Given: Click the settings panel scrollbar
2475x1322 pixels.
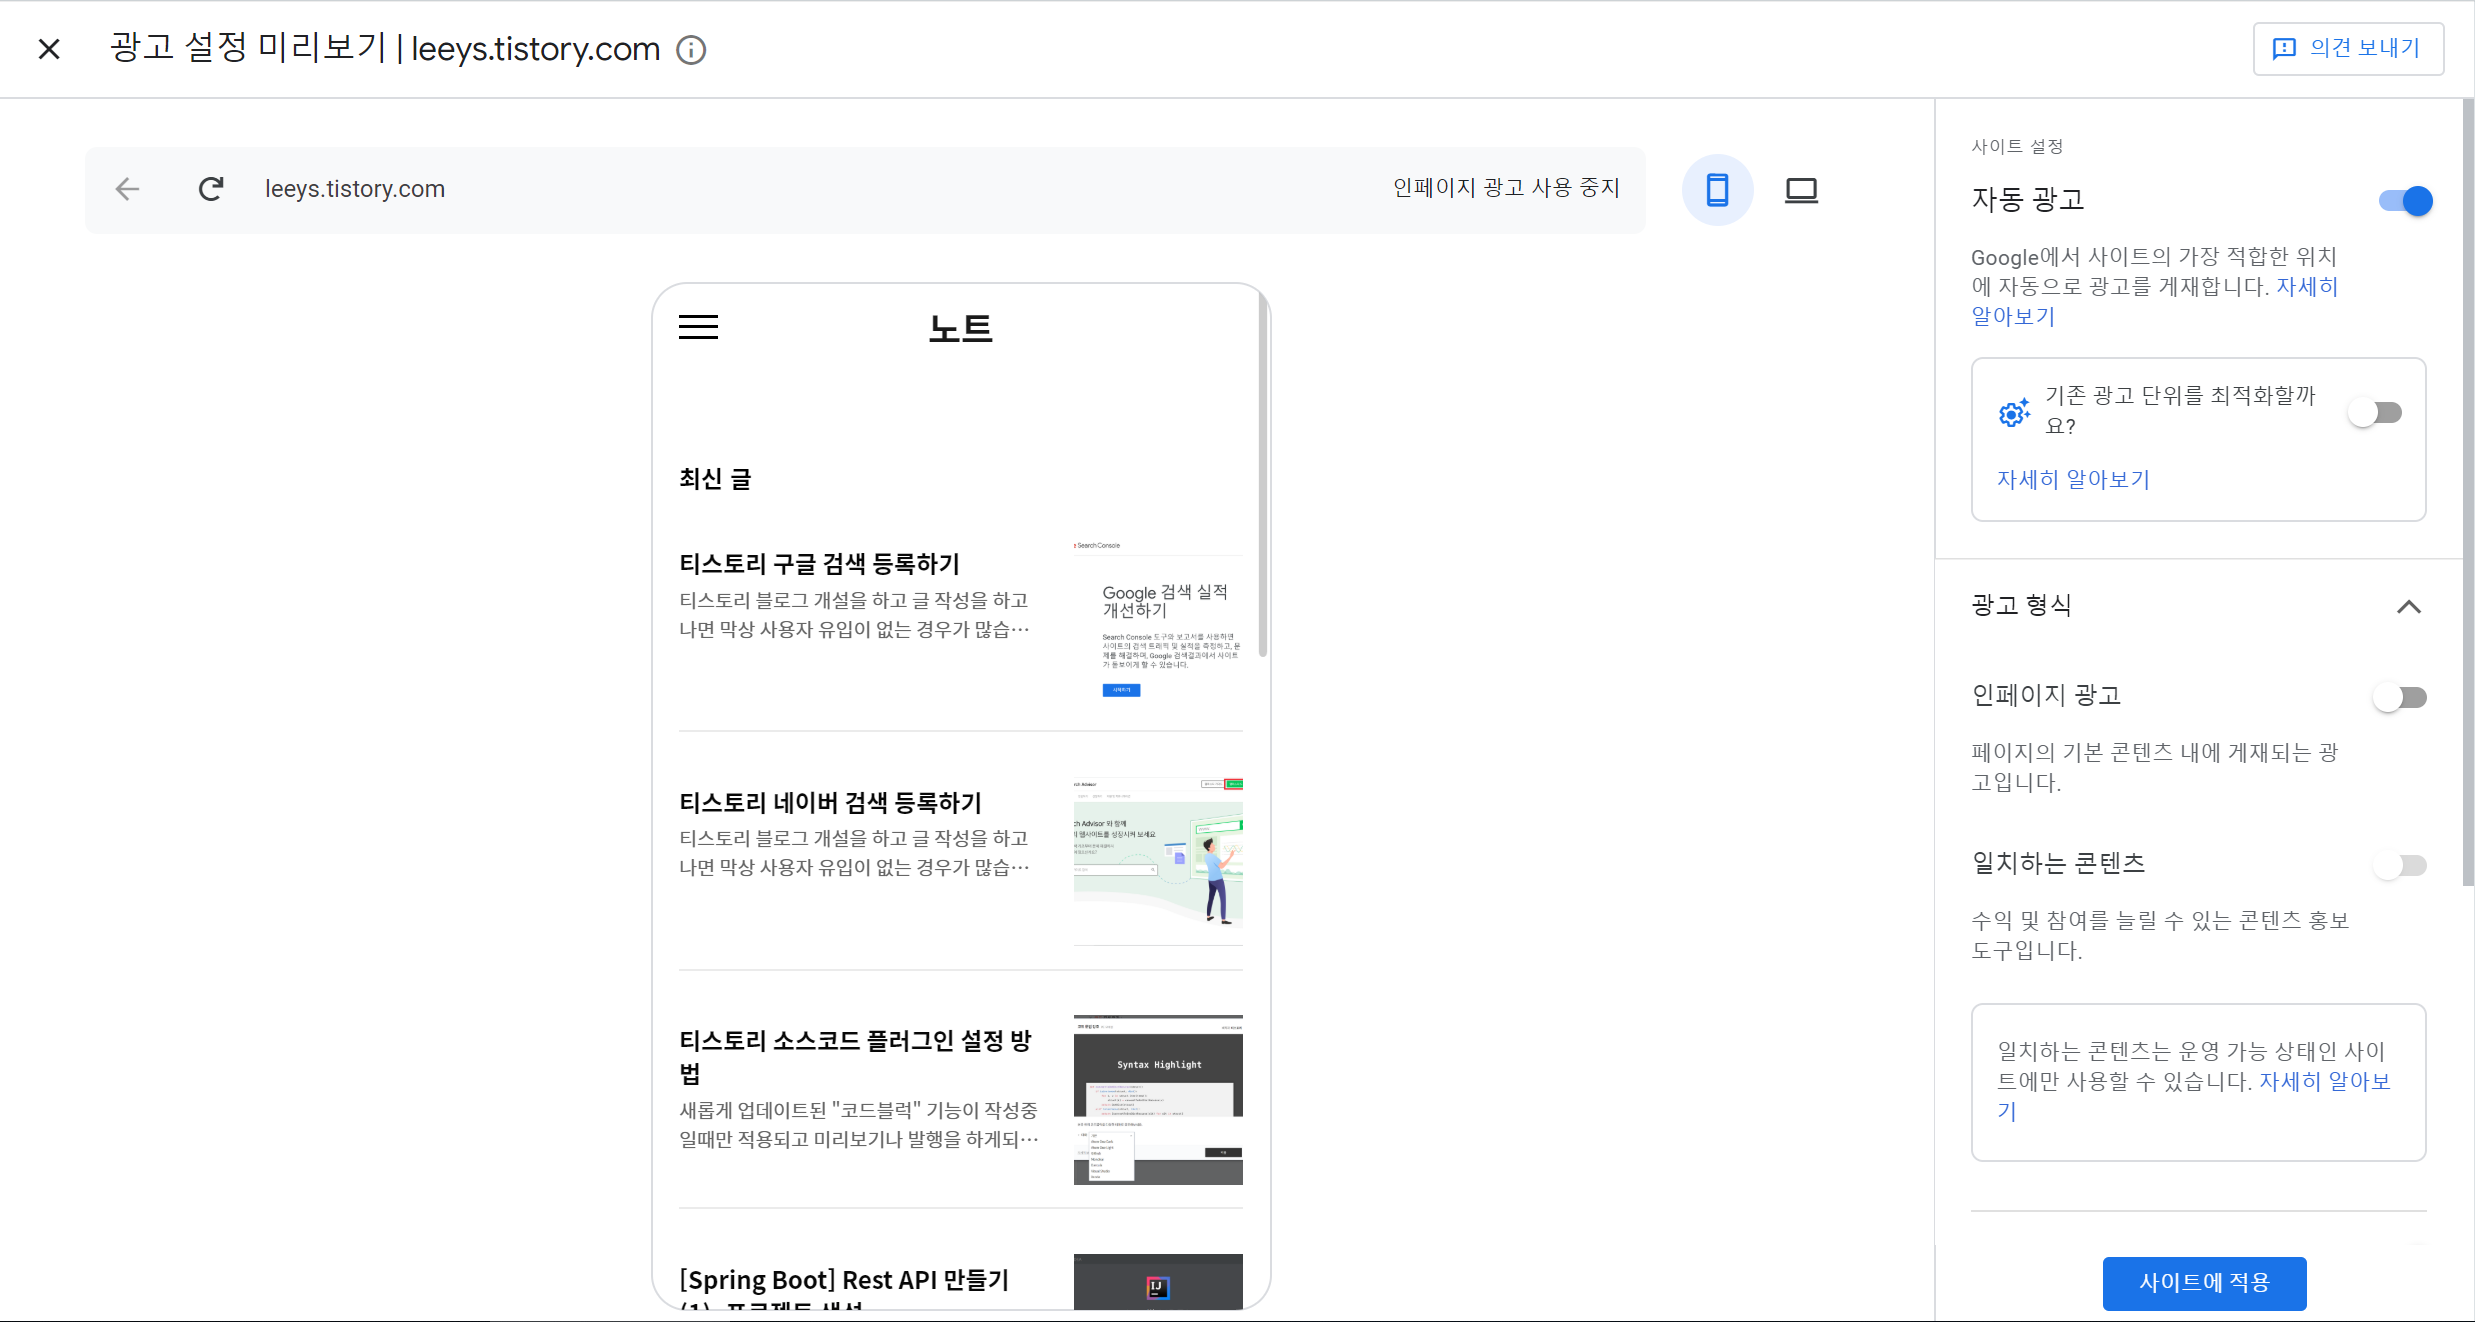Looking at the screenshot, I should pyautogui.click(x=2468, y=492).
